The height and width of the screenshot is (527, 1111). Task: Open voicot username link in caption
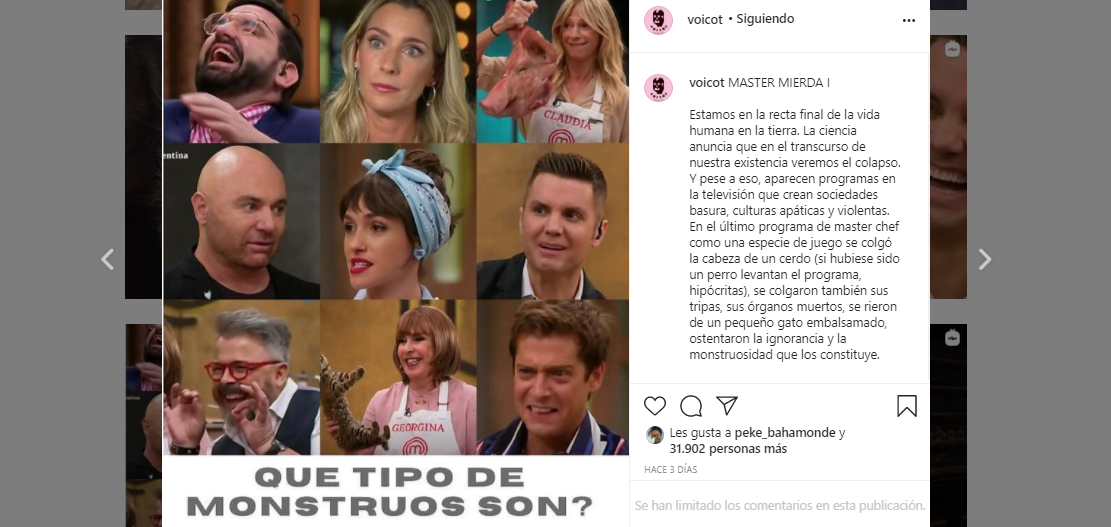pos(707,83)
